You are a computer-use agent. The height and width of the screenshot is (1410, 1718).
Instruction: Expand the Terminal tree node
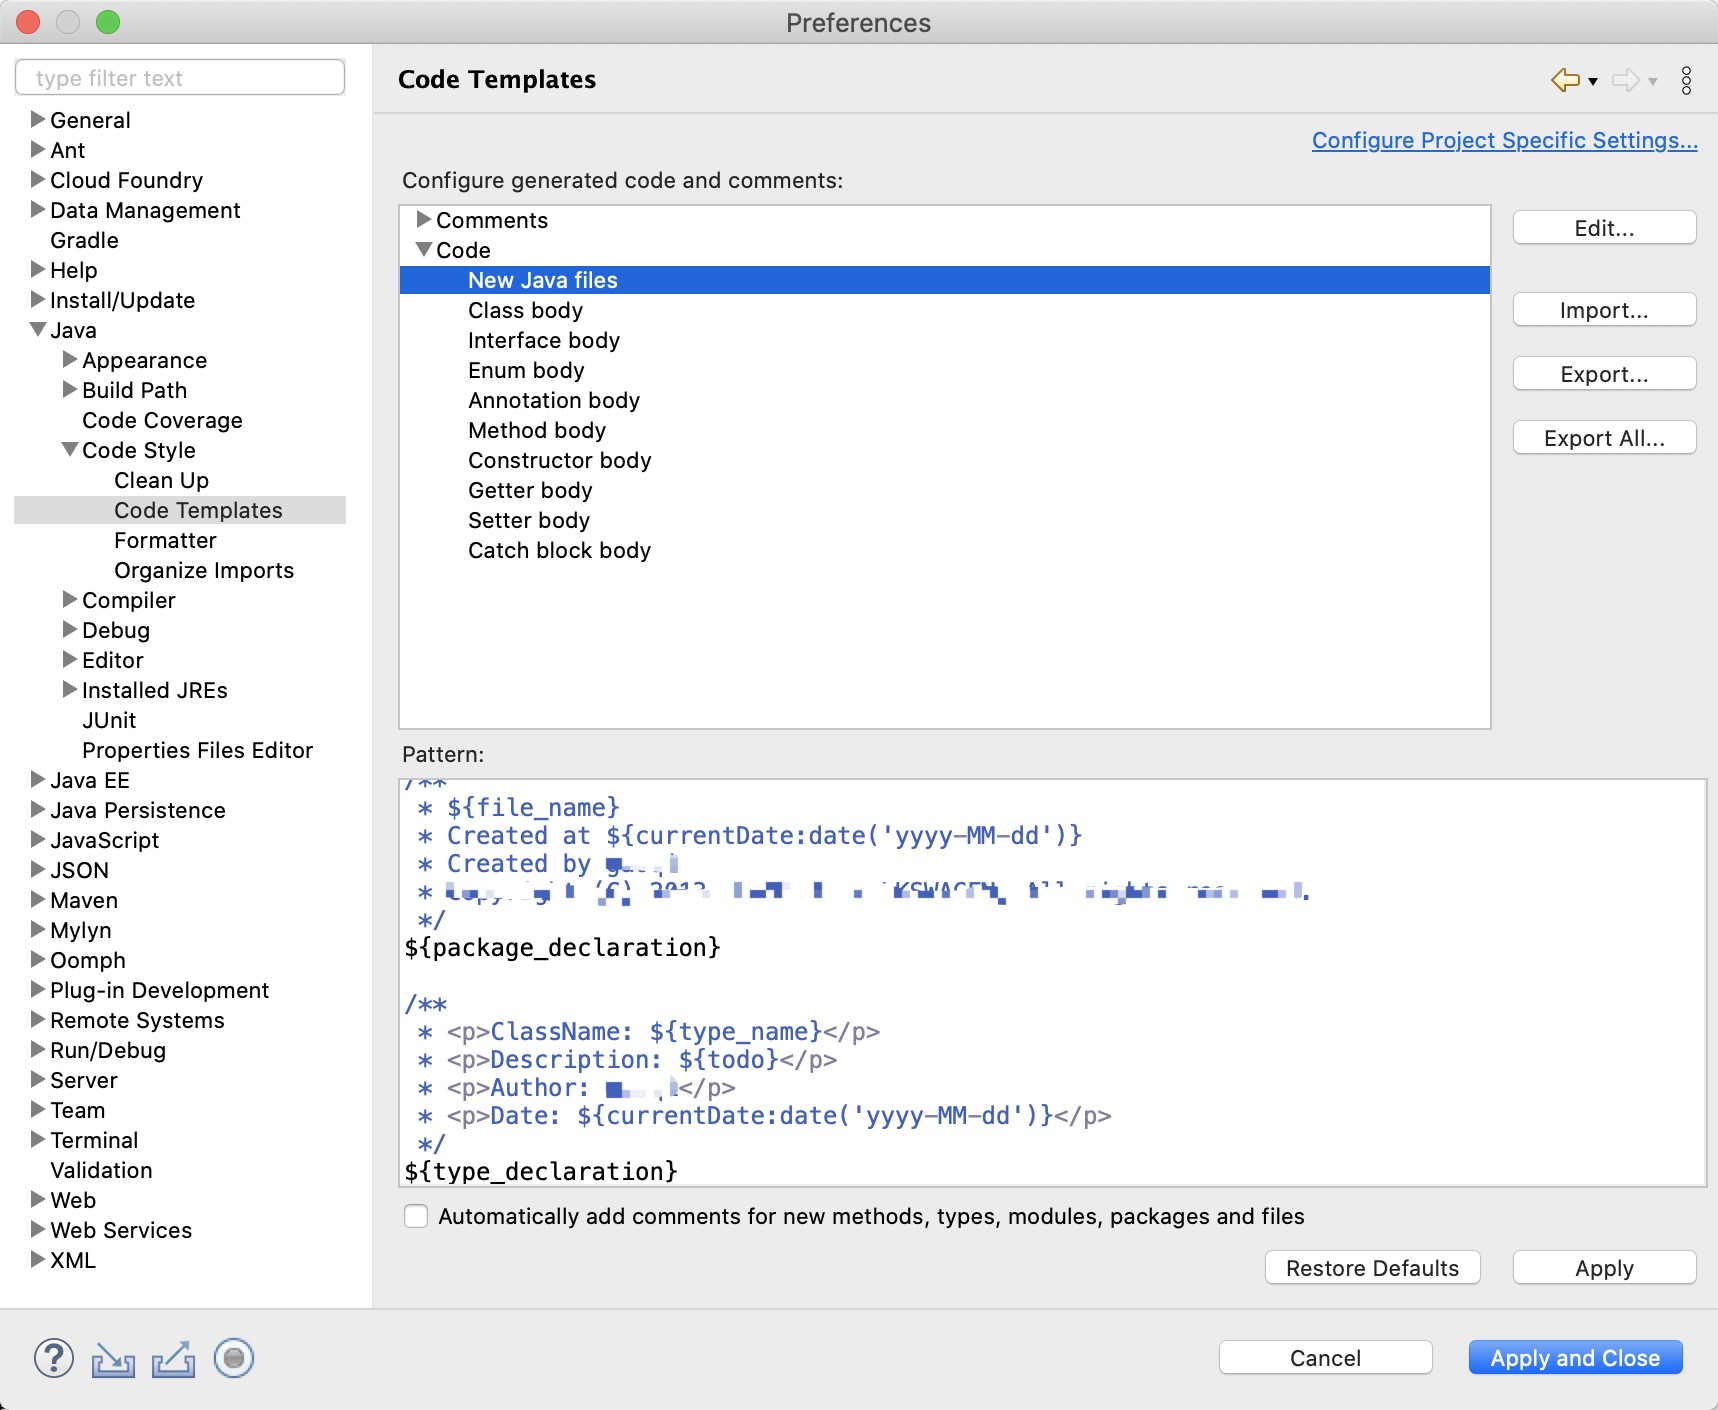click(38, 1139)
